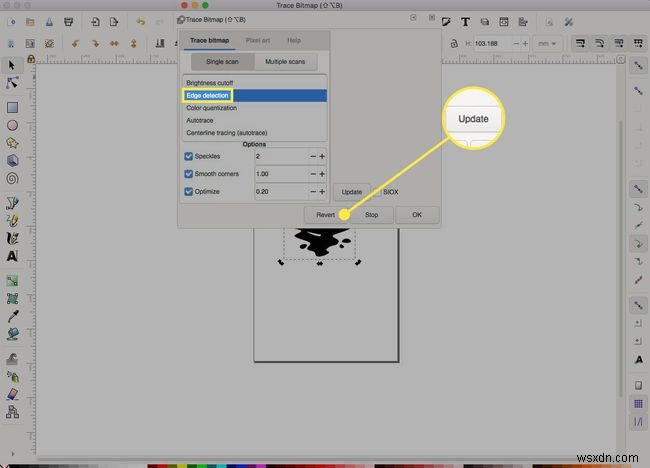The image size is (650, 468).
Task: Select the Text tool in toolbox
Action: (12, 256)
